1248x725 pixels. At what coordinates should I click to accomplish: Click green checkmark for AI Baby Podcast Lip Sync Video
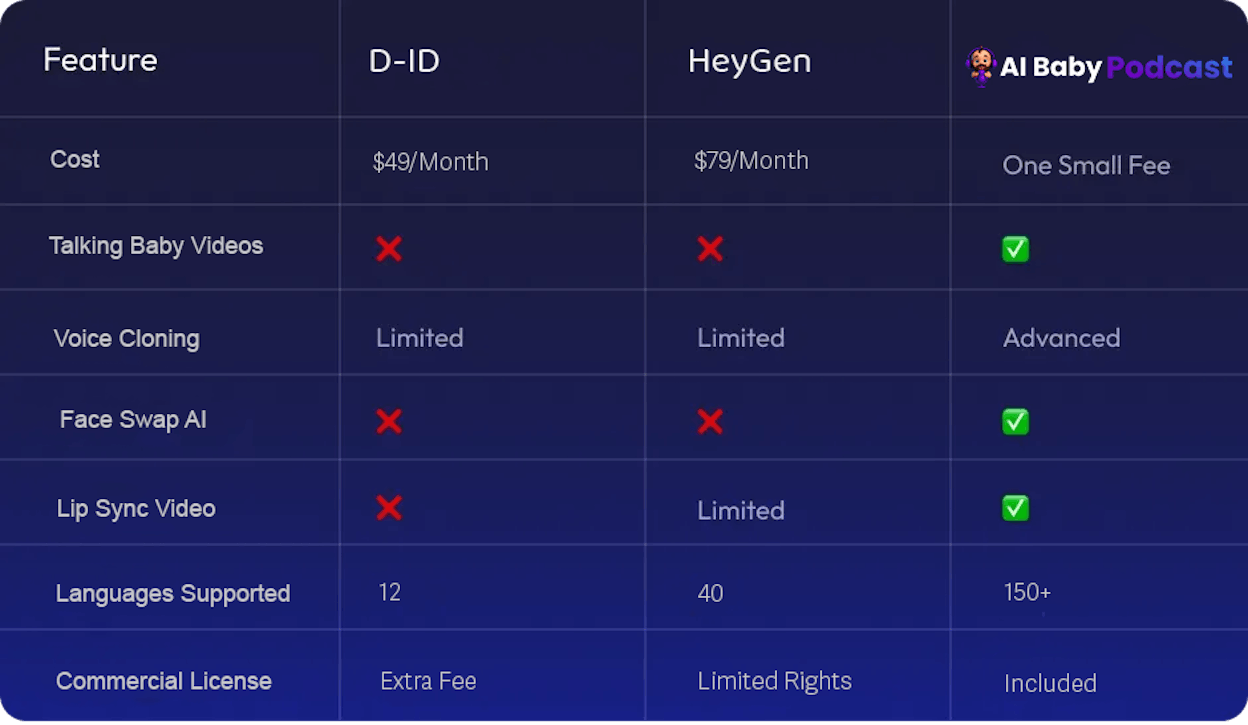[x=1015, y=508]
